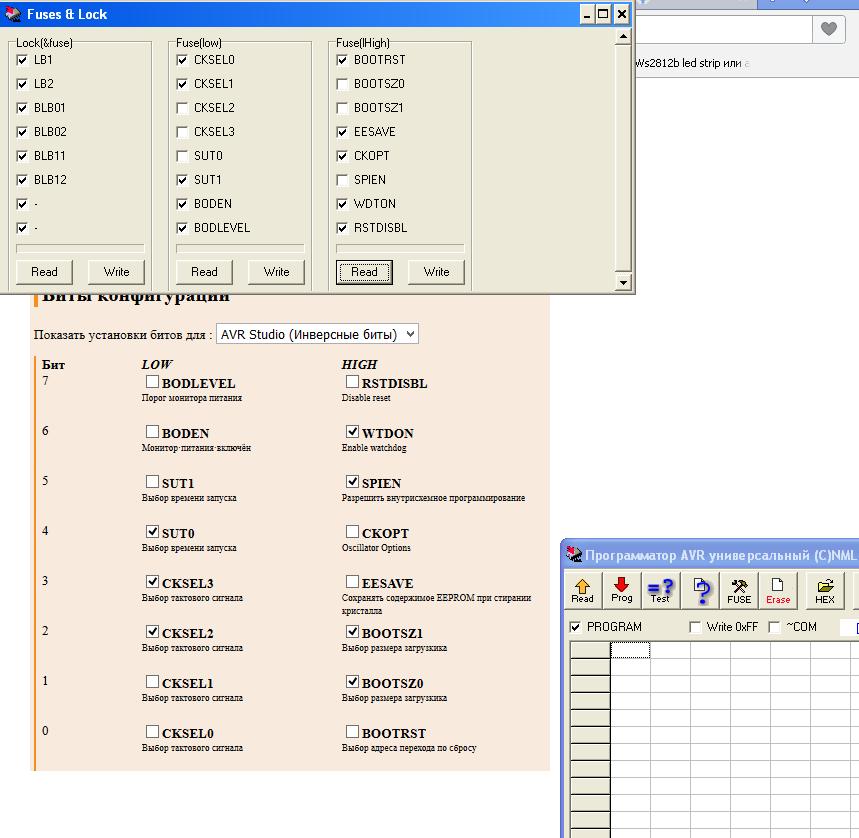Check the CKSEL2 fuse in Fuses & Lock
The height and width of the screenshot is (838, 859).
click(182, 108)
